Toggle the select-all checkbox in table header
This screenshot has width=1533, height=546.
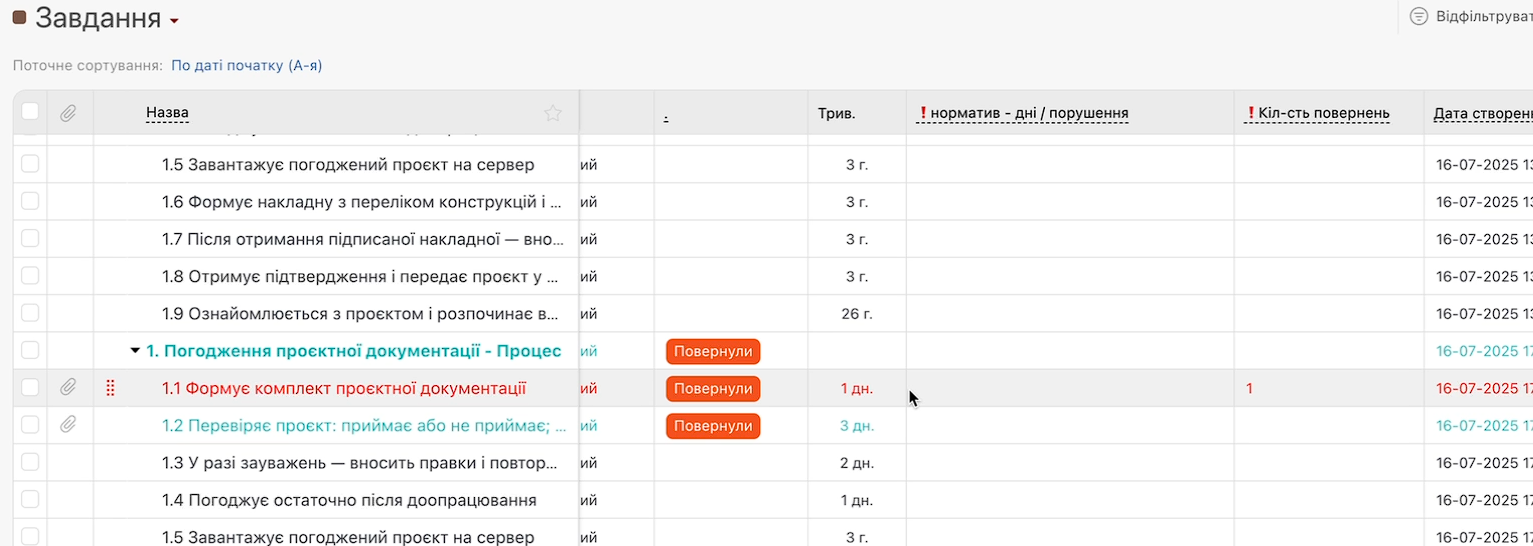(x=30, y=112)
